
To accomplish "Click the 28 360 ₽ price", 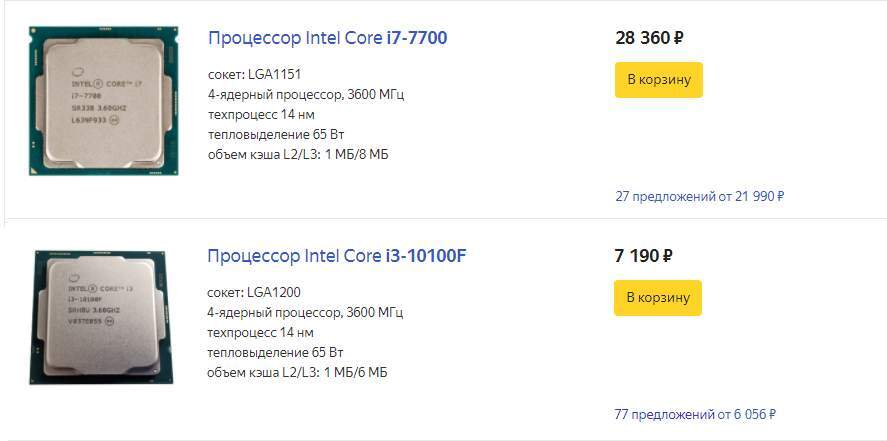I will tap(649, 39).
